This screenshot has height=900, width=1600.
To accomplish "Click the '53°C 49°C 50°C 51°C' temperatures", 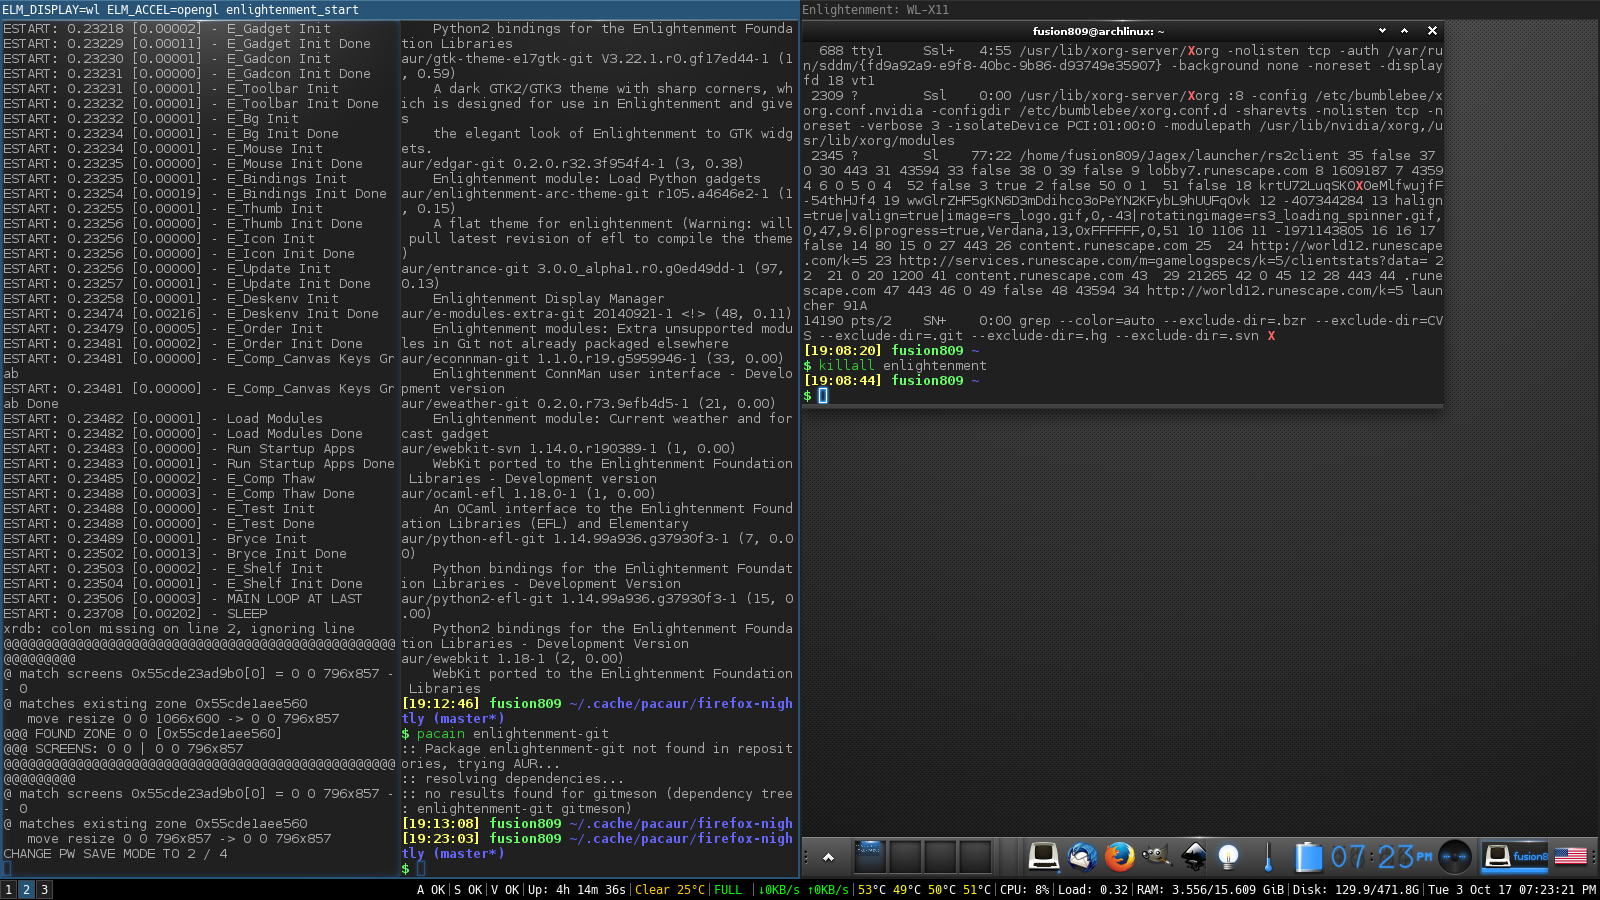I will (924, 889).
